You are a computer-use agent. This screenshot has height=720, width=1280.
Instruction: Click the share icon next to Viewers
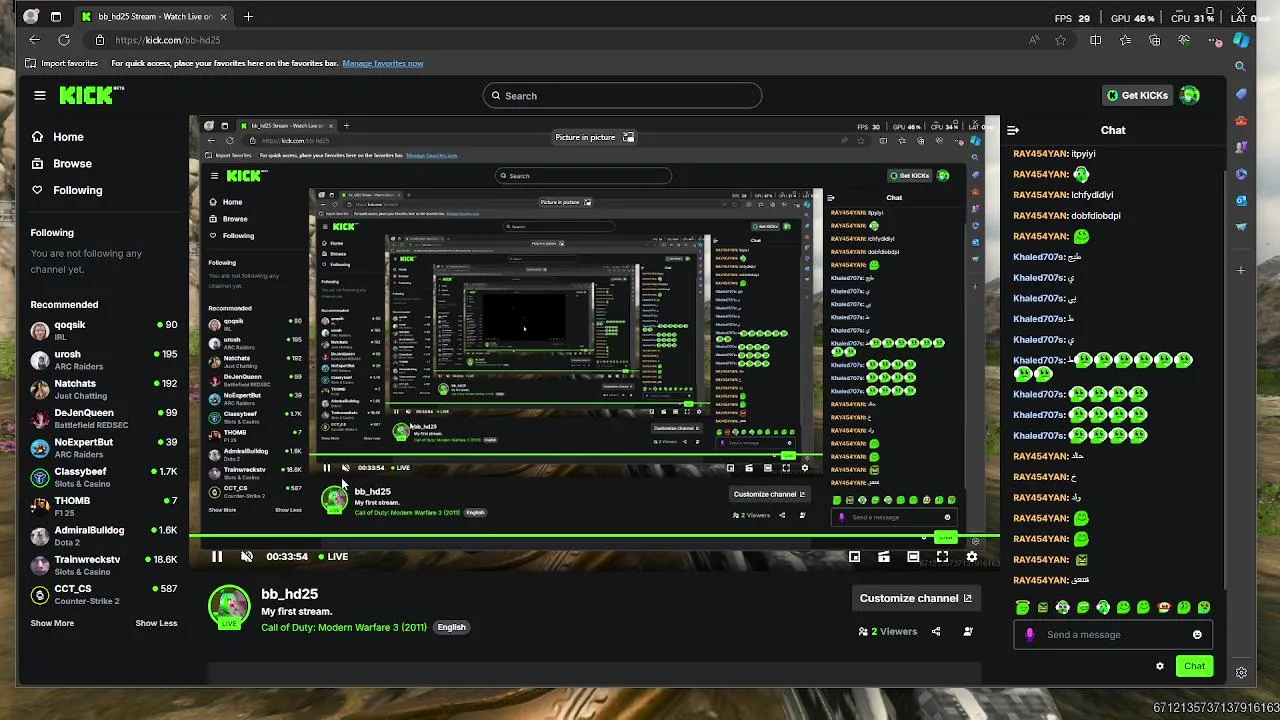tap(936, 632)
